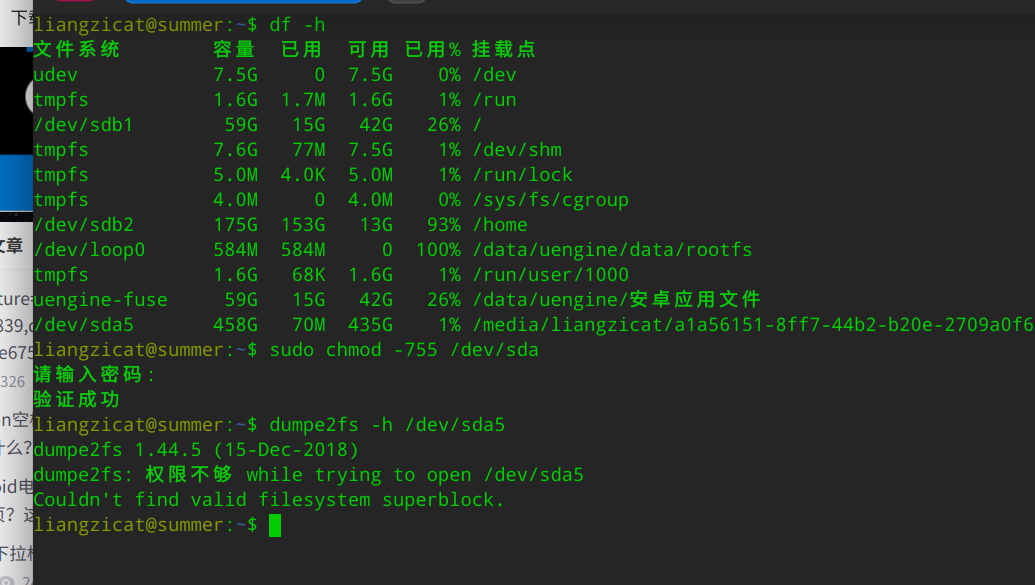This screenshot has width=1035, height=585.
Task: Click the '文件系统' column header
Action: [77, 49]
